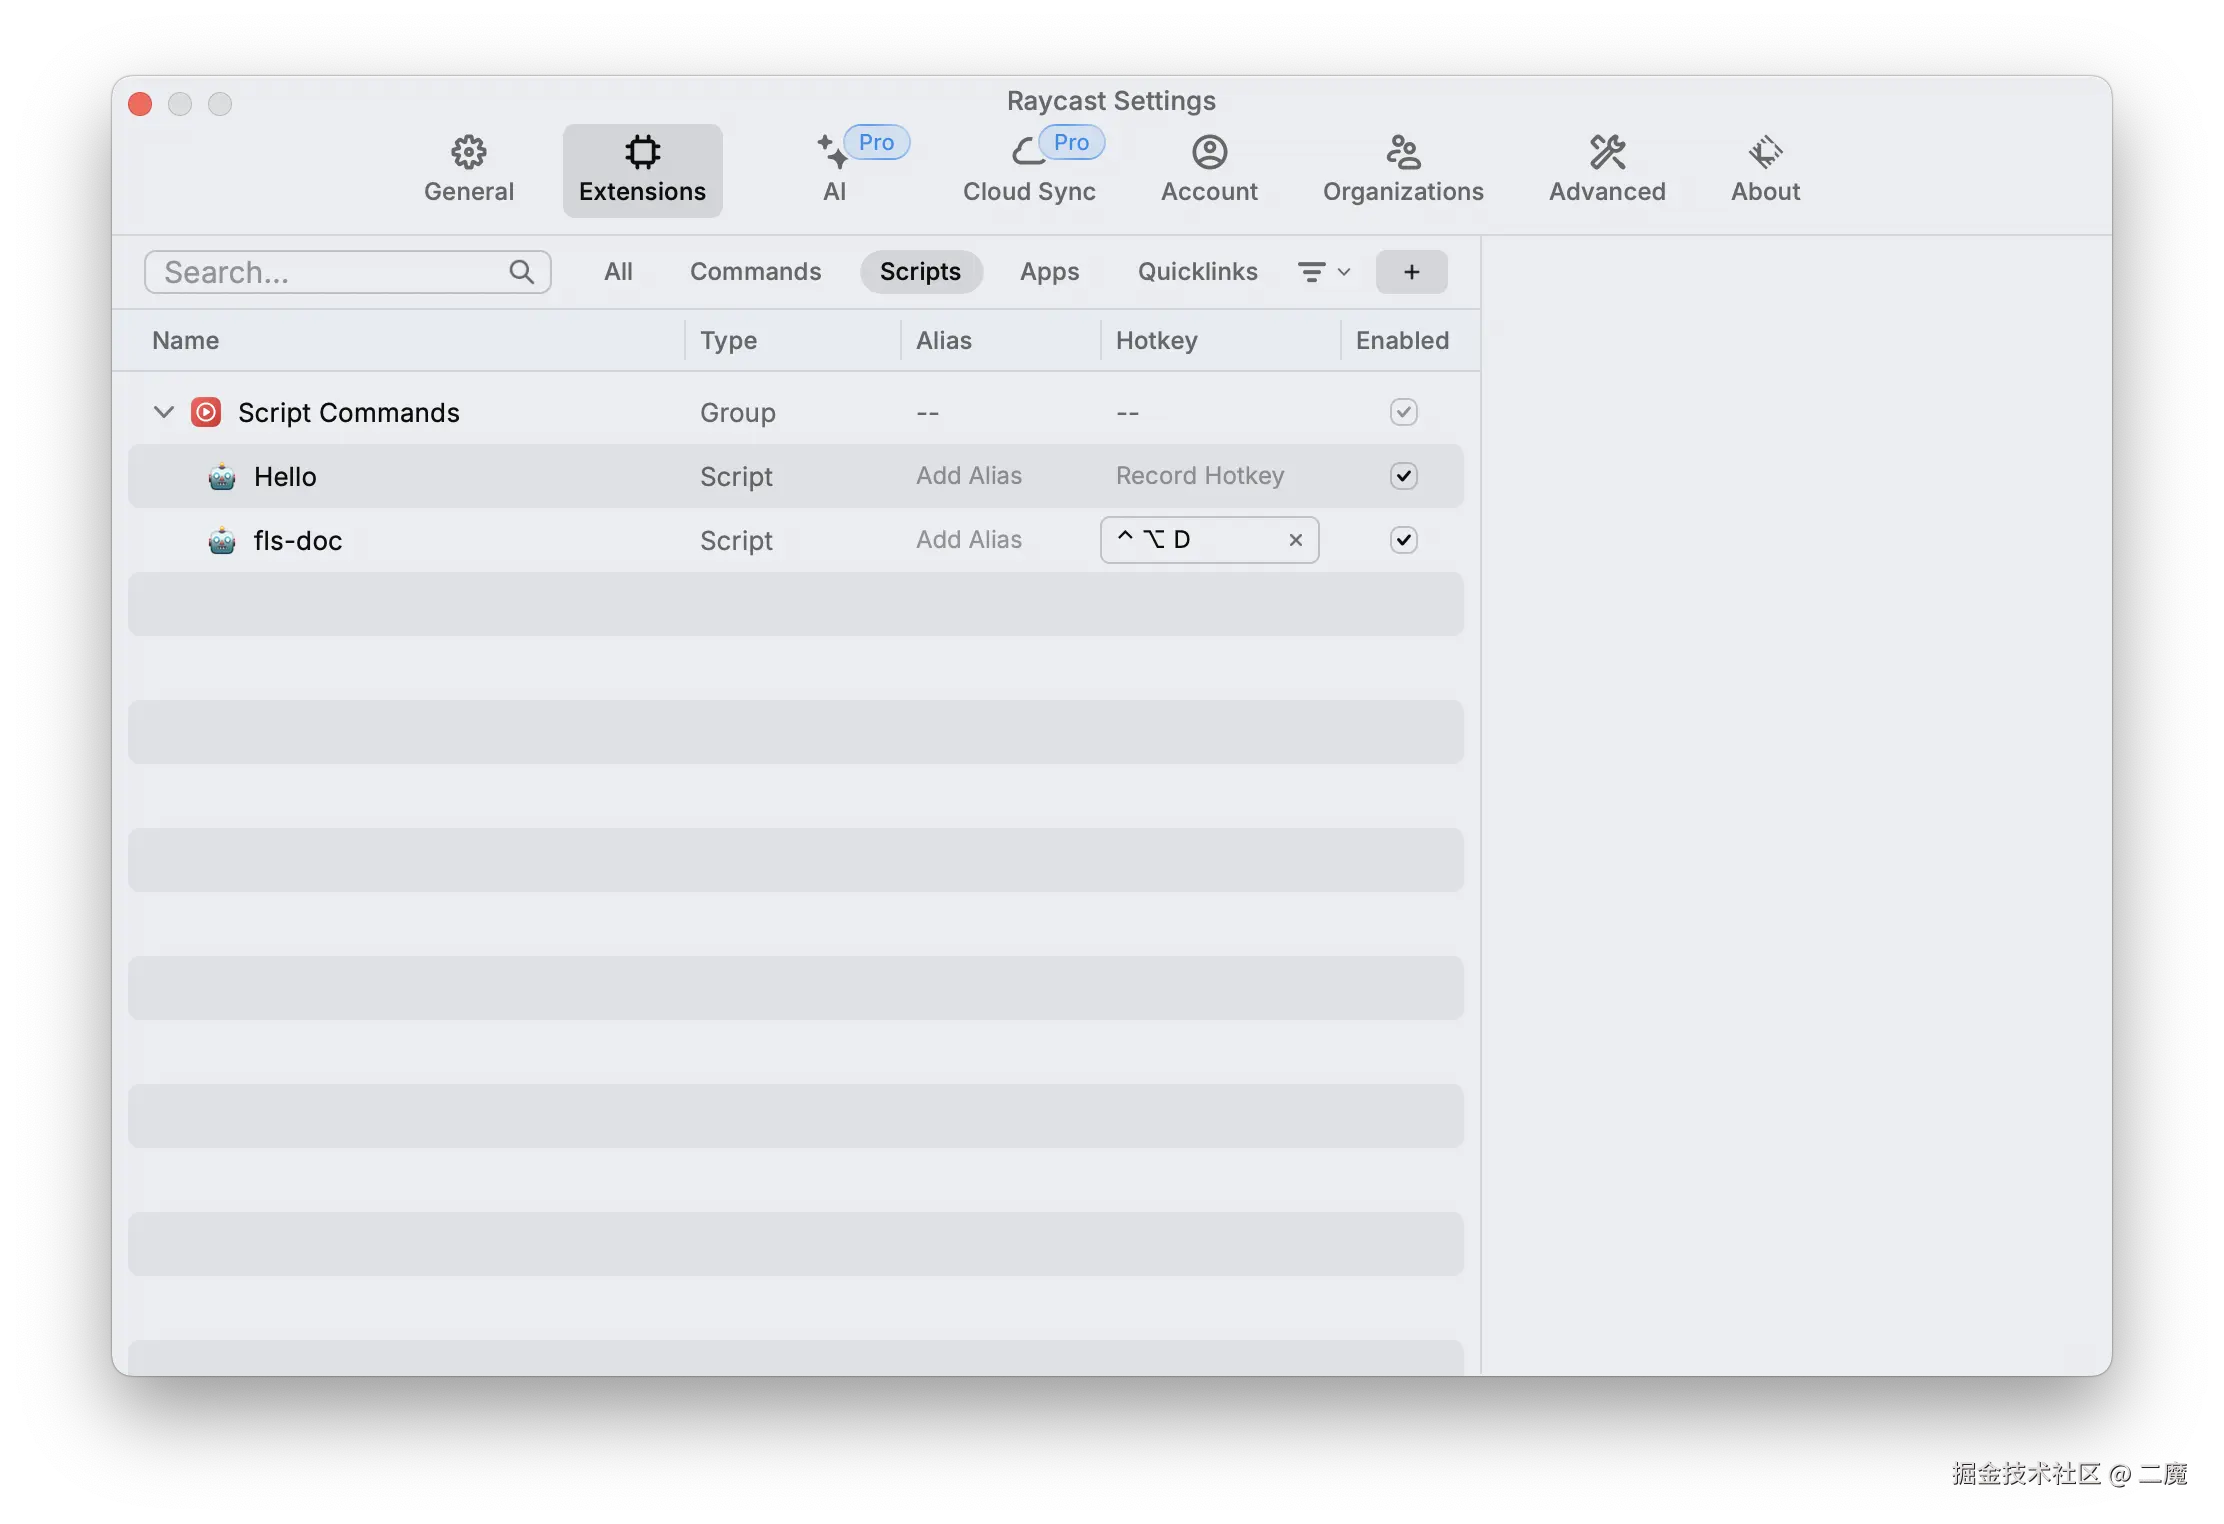Collapse the Script Commands group chevron
Viewport: 2224px width, 1524px height.
point(164,412)
